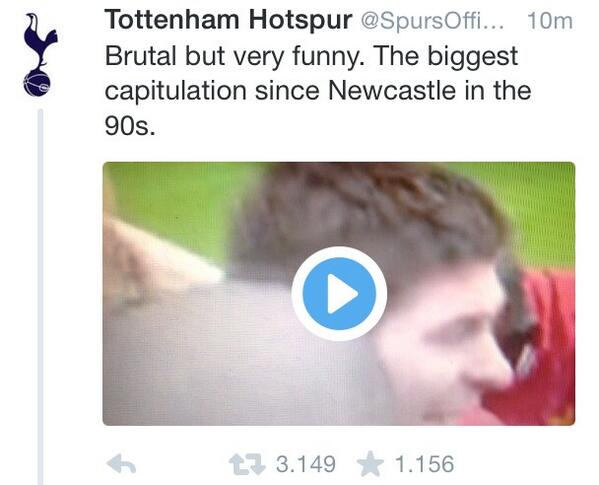
Task: Open the @SpursOffi... handle link
Action: pos(432,21)
